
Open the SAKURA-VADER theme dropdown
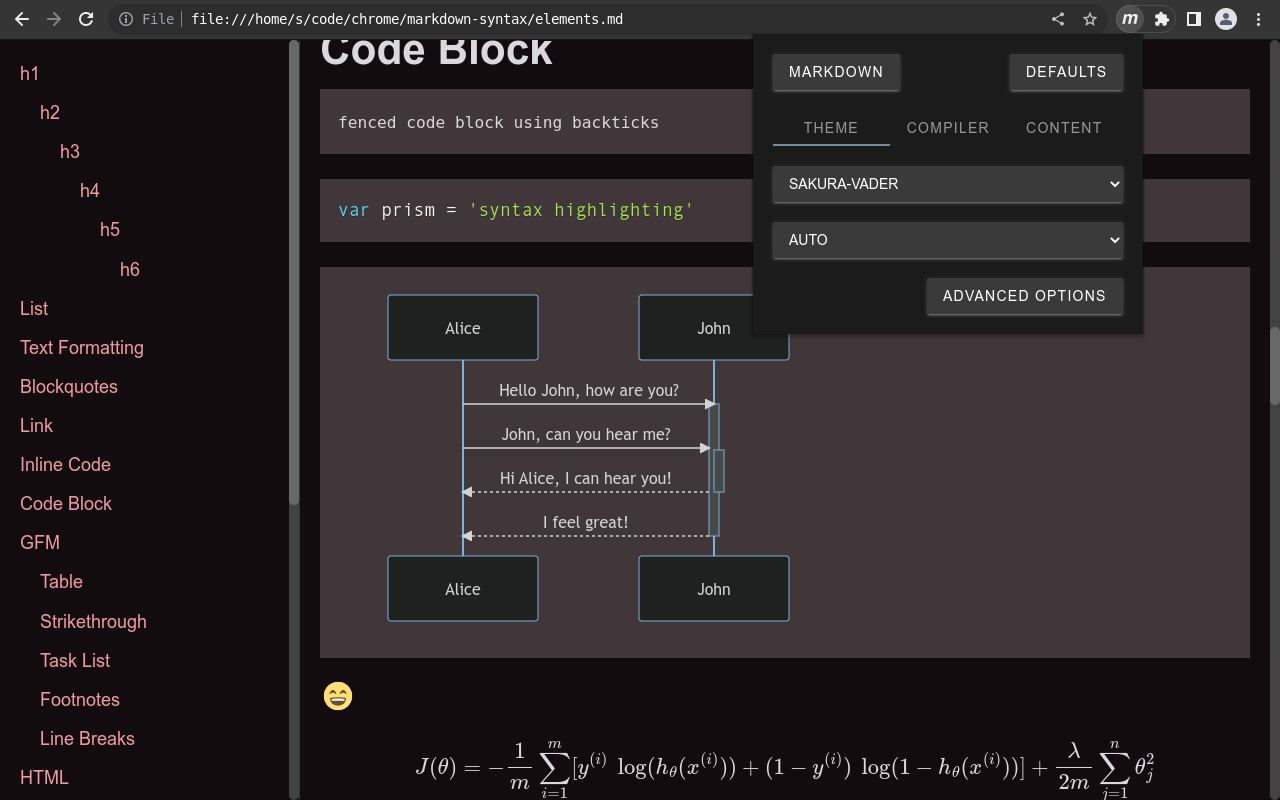click(x=947, y=184)
